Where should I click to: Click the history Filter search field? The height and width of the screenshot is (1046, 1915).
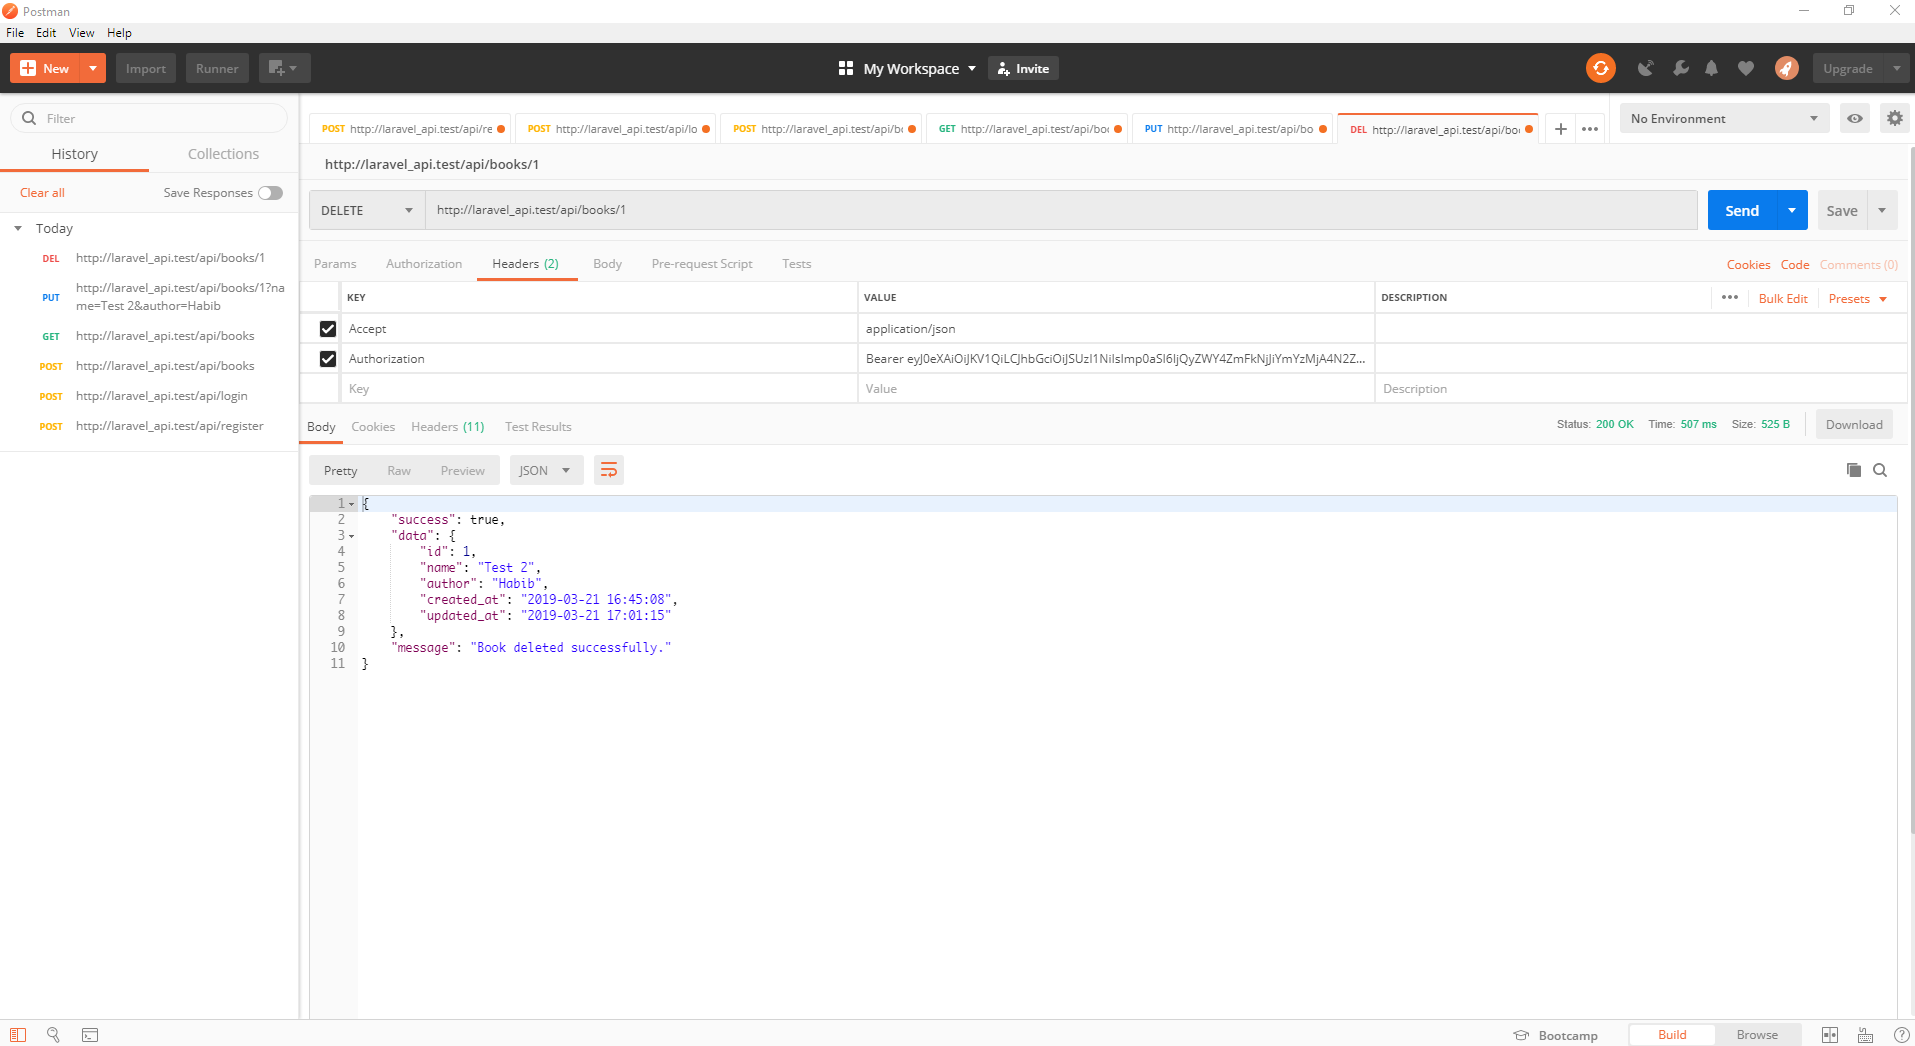[149, 118]
